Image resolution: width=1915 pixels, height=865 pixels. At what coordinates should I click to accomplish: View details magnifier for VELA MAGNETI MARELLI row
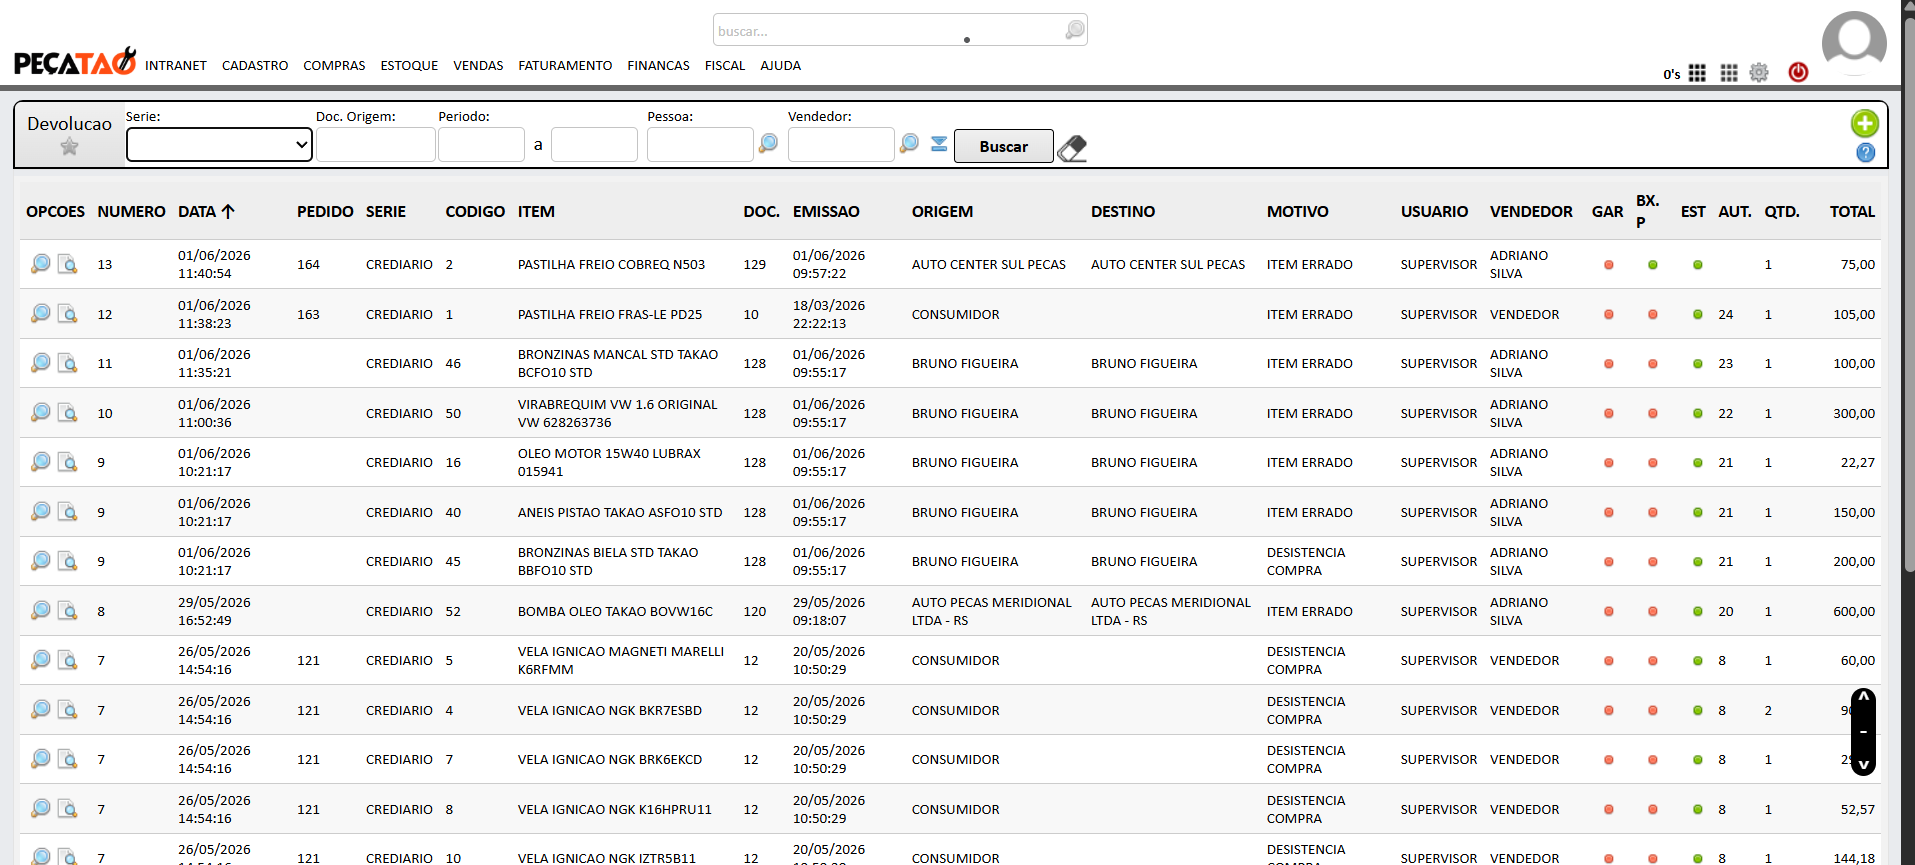(41, 660)
